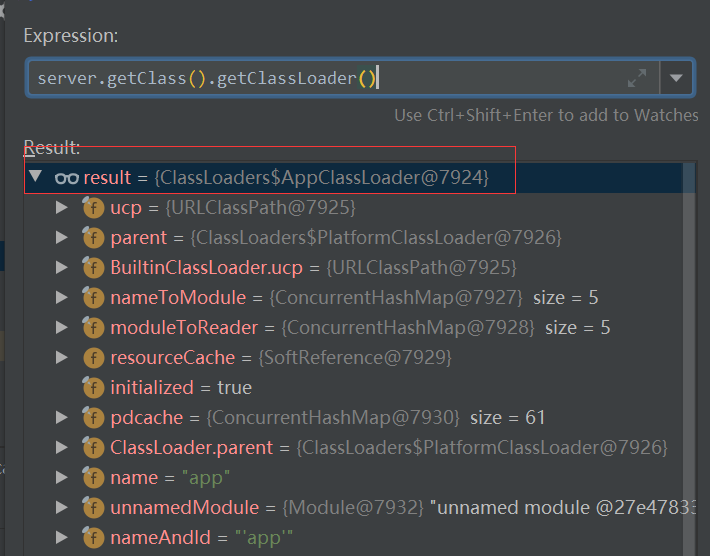
Task: Expand the moduleToReader node
Action: [62, 328]
